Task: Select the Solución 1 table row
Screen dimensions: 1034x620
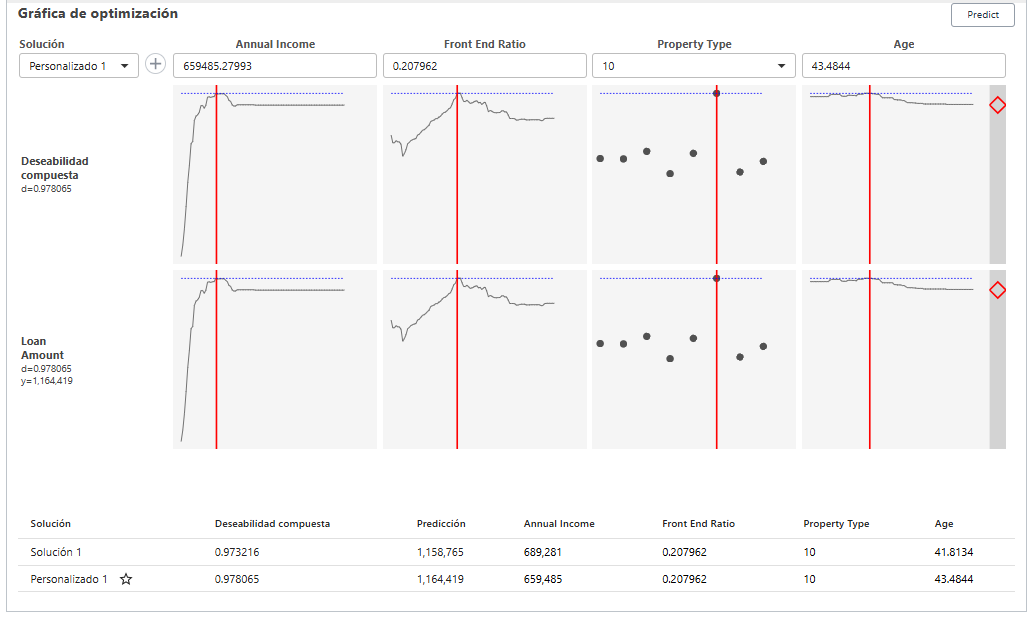Action: coord(300,552)
